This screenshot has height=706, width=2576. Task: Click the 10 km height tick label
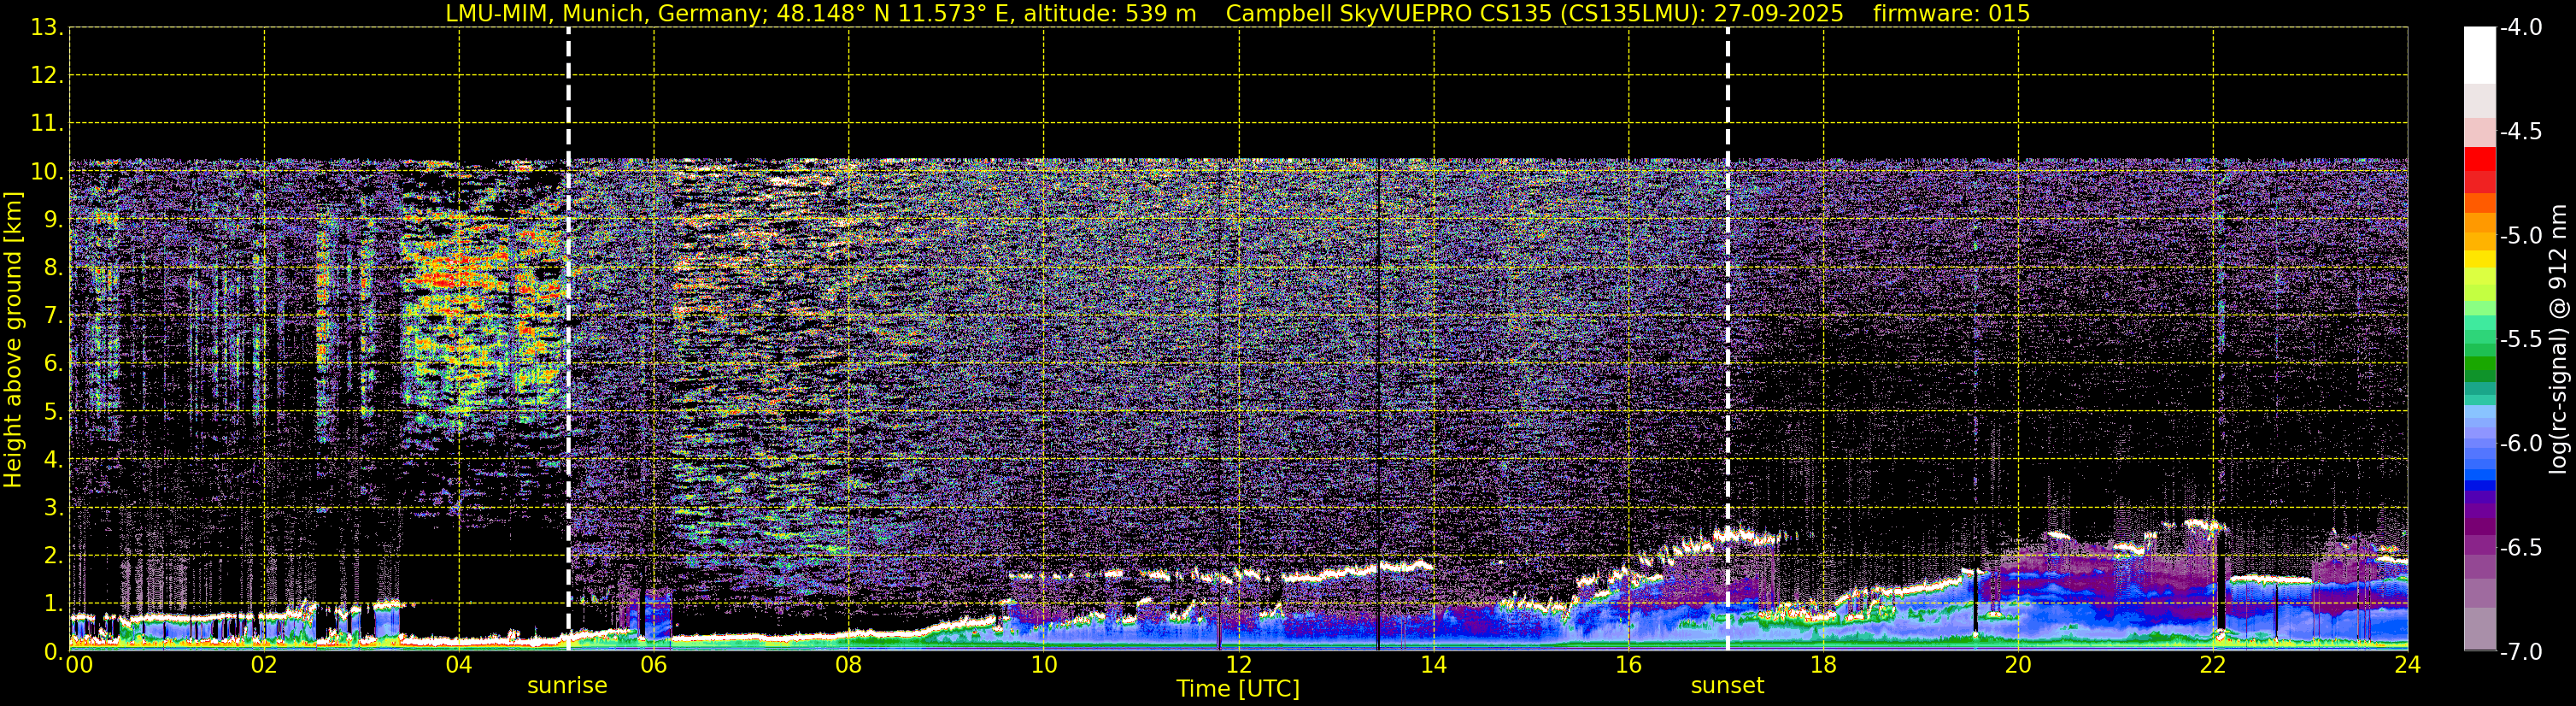click(x=46, y=172)
